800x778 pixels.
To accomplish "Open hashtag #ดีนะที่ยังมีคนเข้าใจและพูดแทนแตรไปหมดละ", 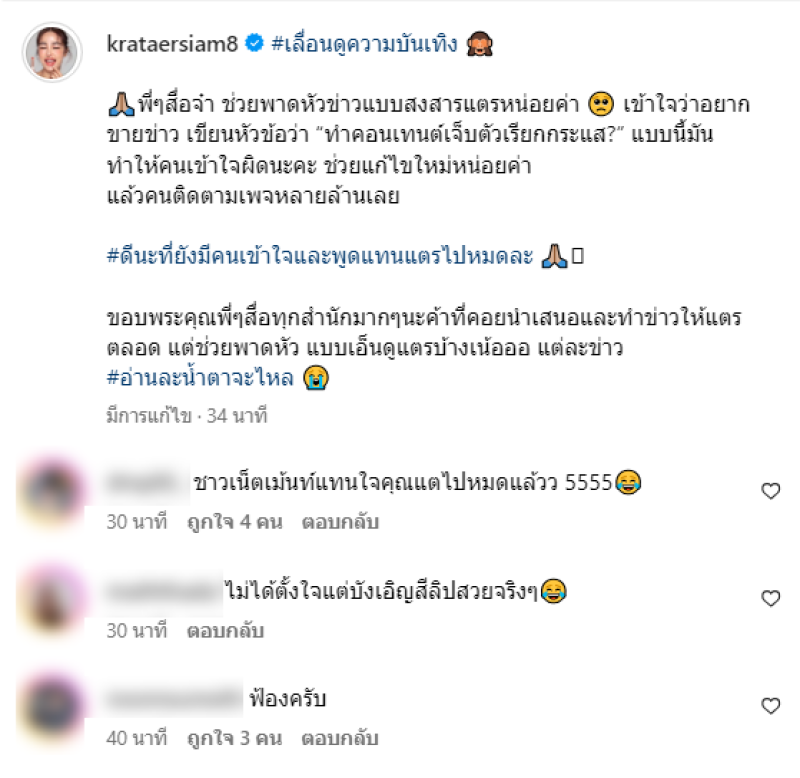I will 320,255.
